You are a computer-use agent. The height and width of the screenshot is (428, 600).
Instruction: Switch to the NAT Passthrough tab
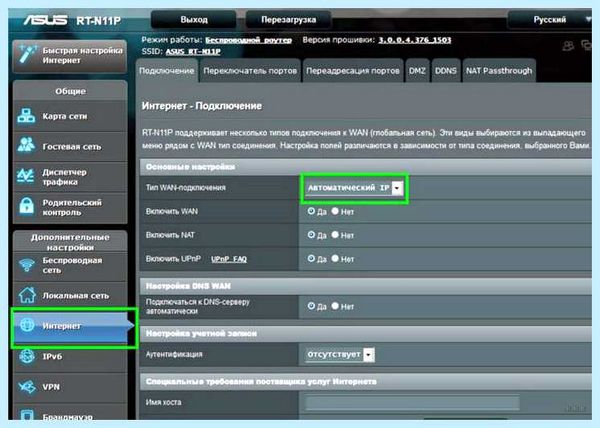(x=499, y=71)
